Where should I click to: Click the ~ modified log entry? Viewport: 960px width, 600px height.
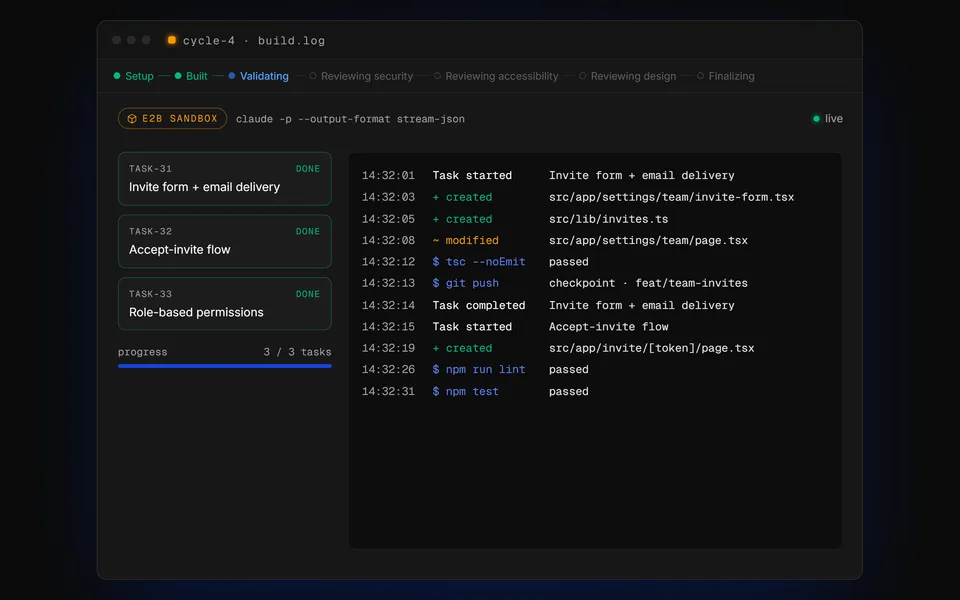(x=465, y=241)
